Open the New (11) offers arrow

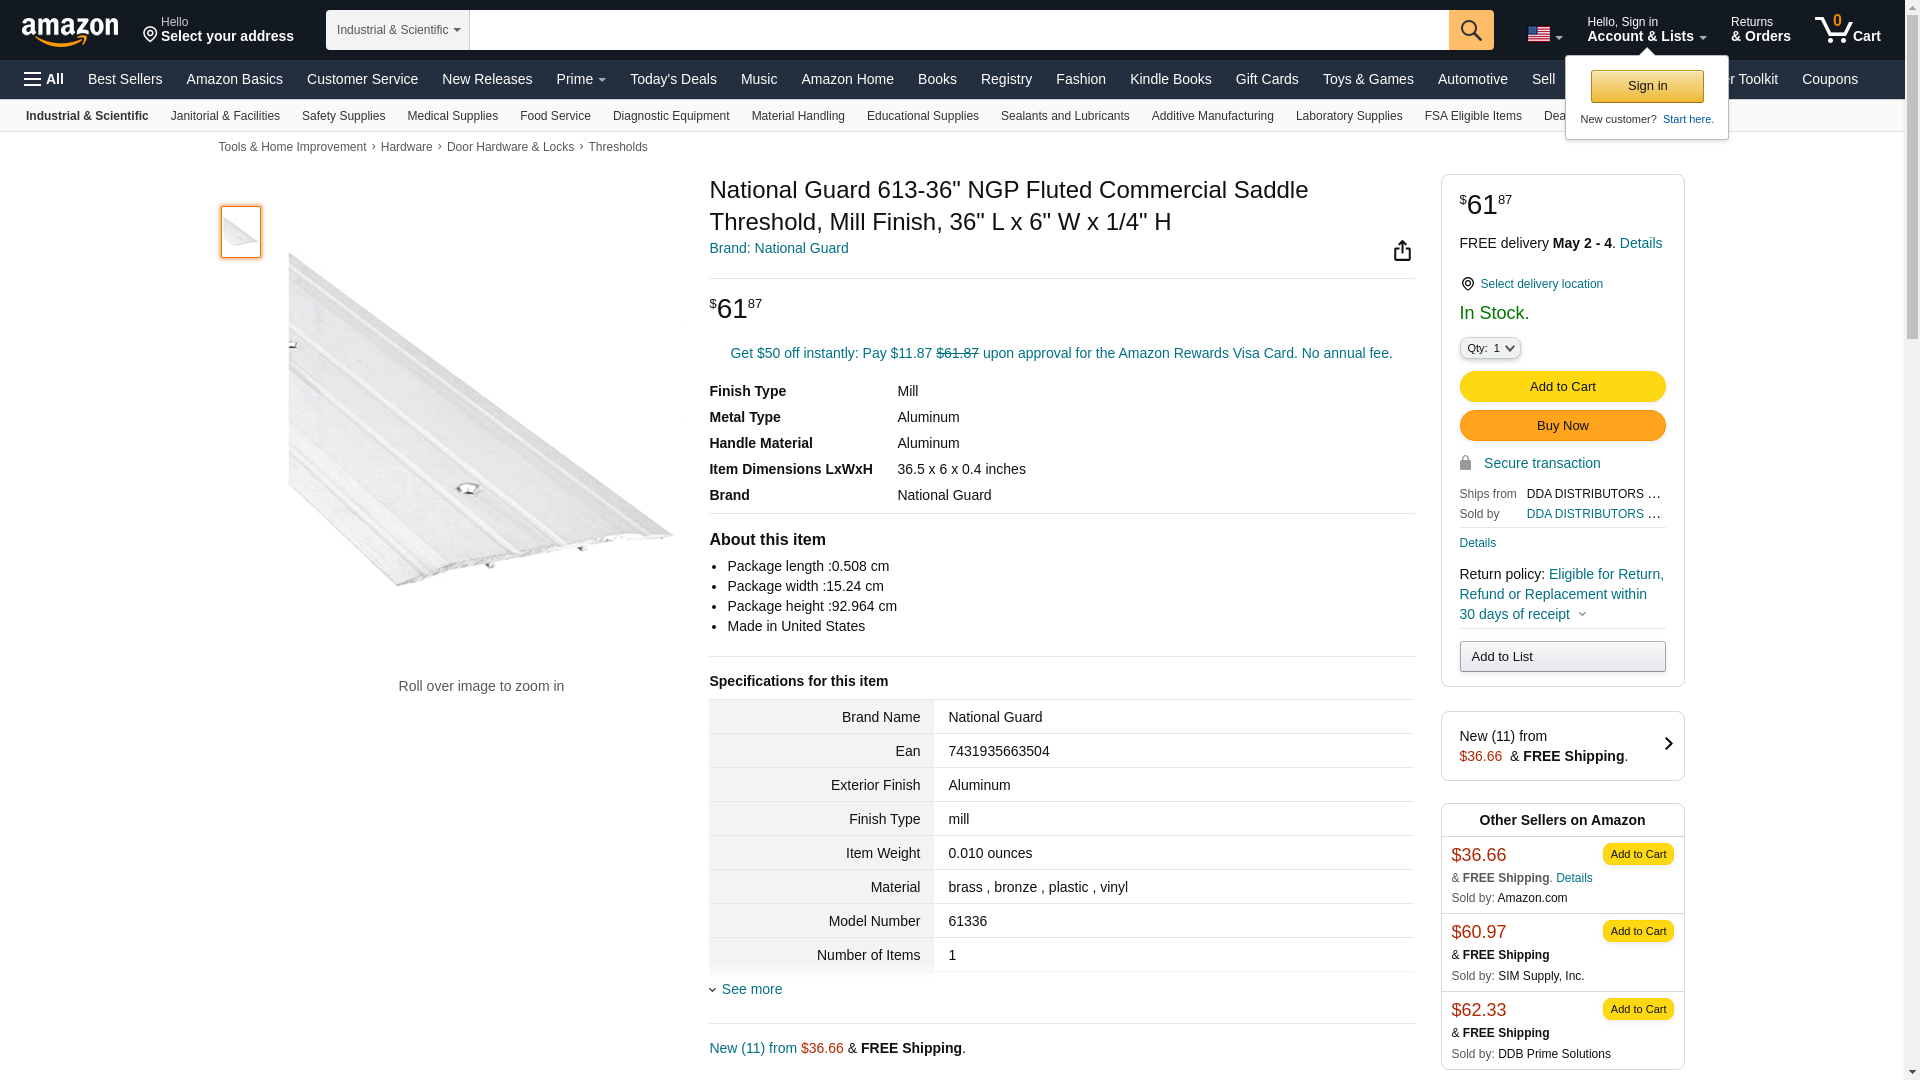coord(1667,744)
